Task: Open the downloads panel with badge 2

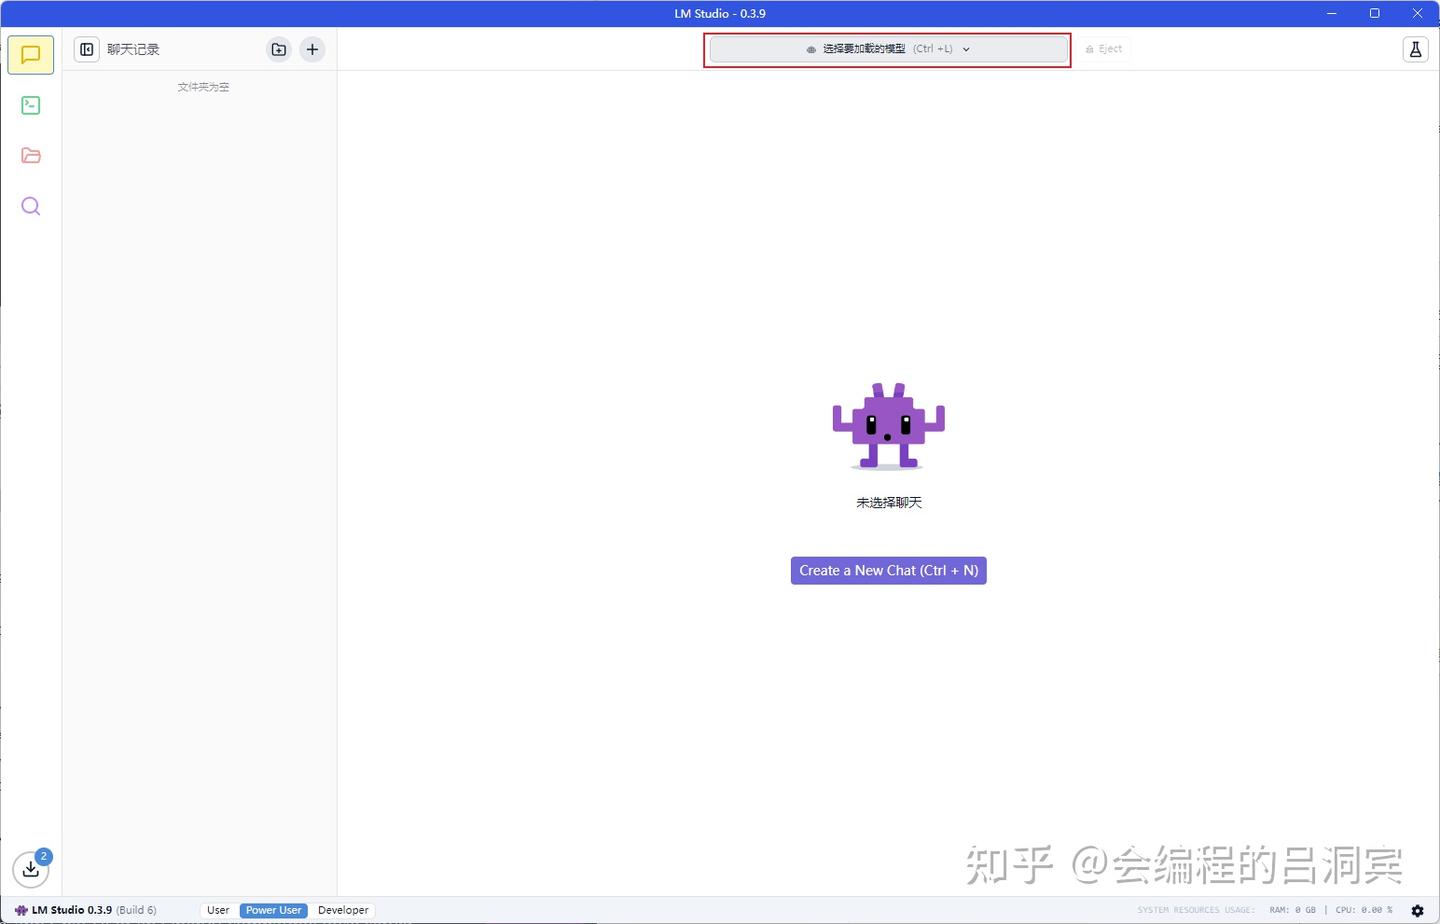Action: click(x=31, y=869)
